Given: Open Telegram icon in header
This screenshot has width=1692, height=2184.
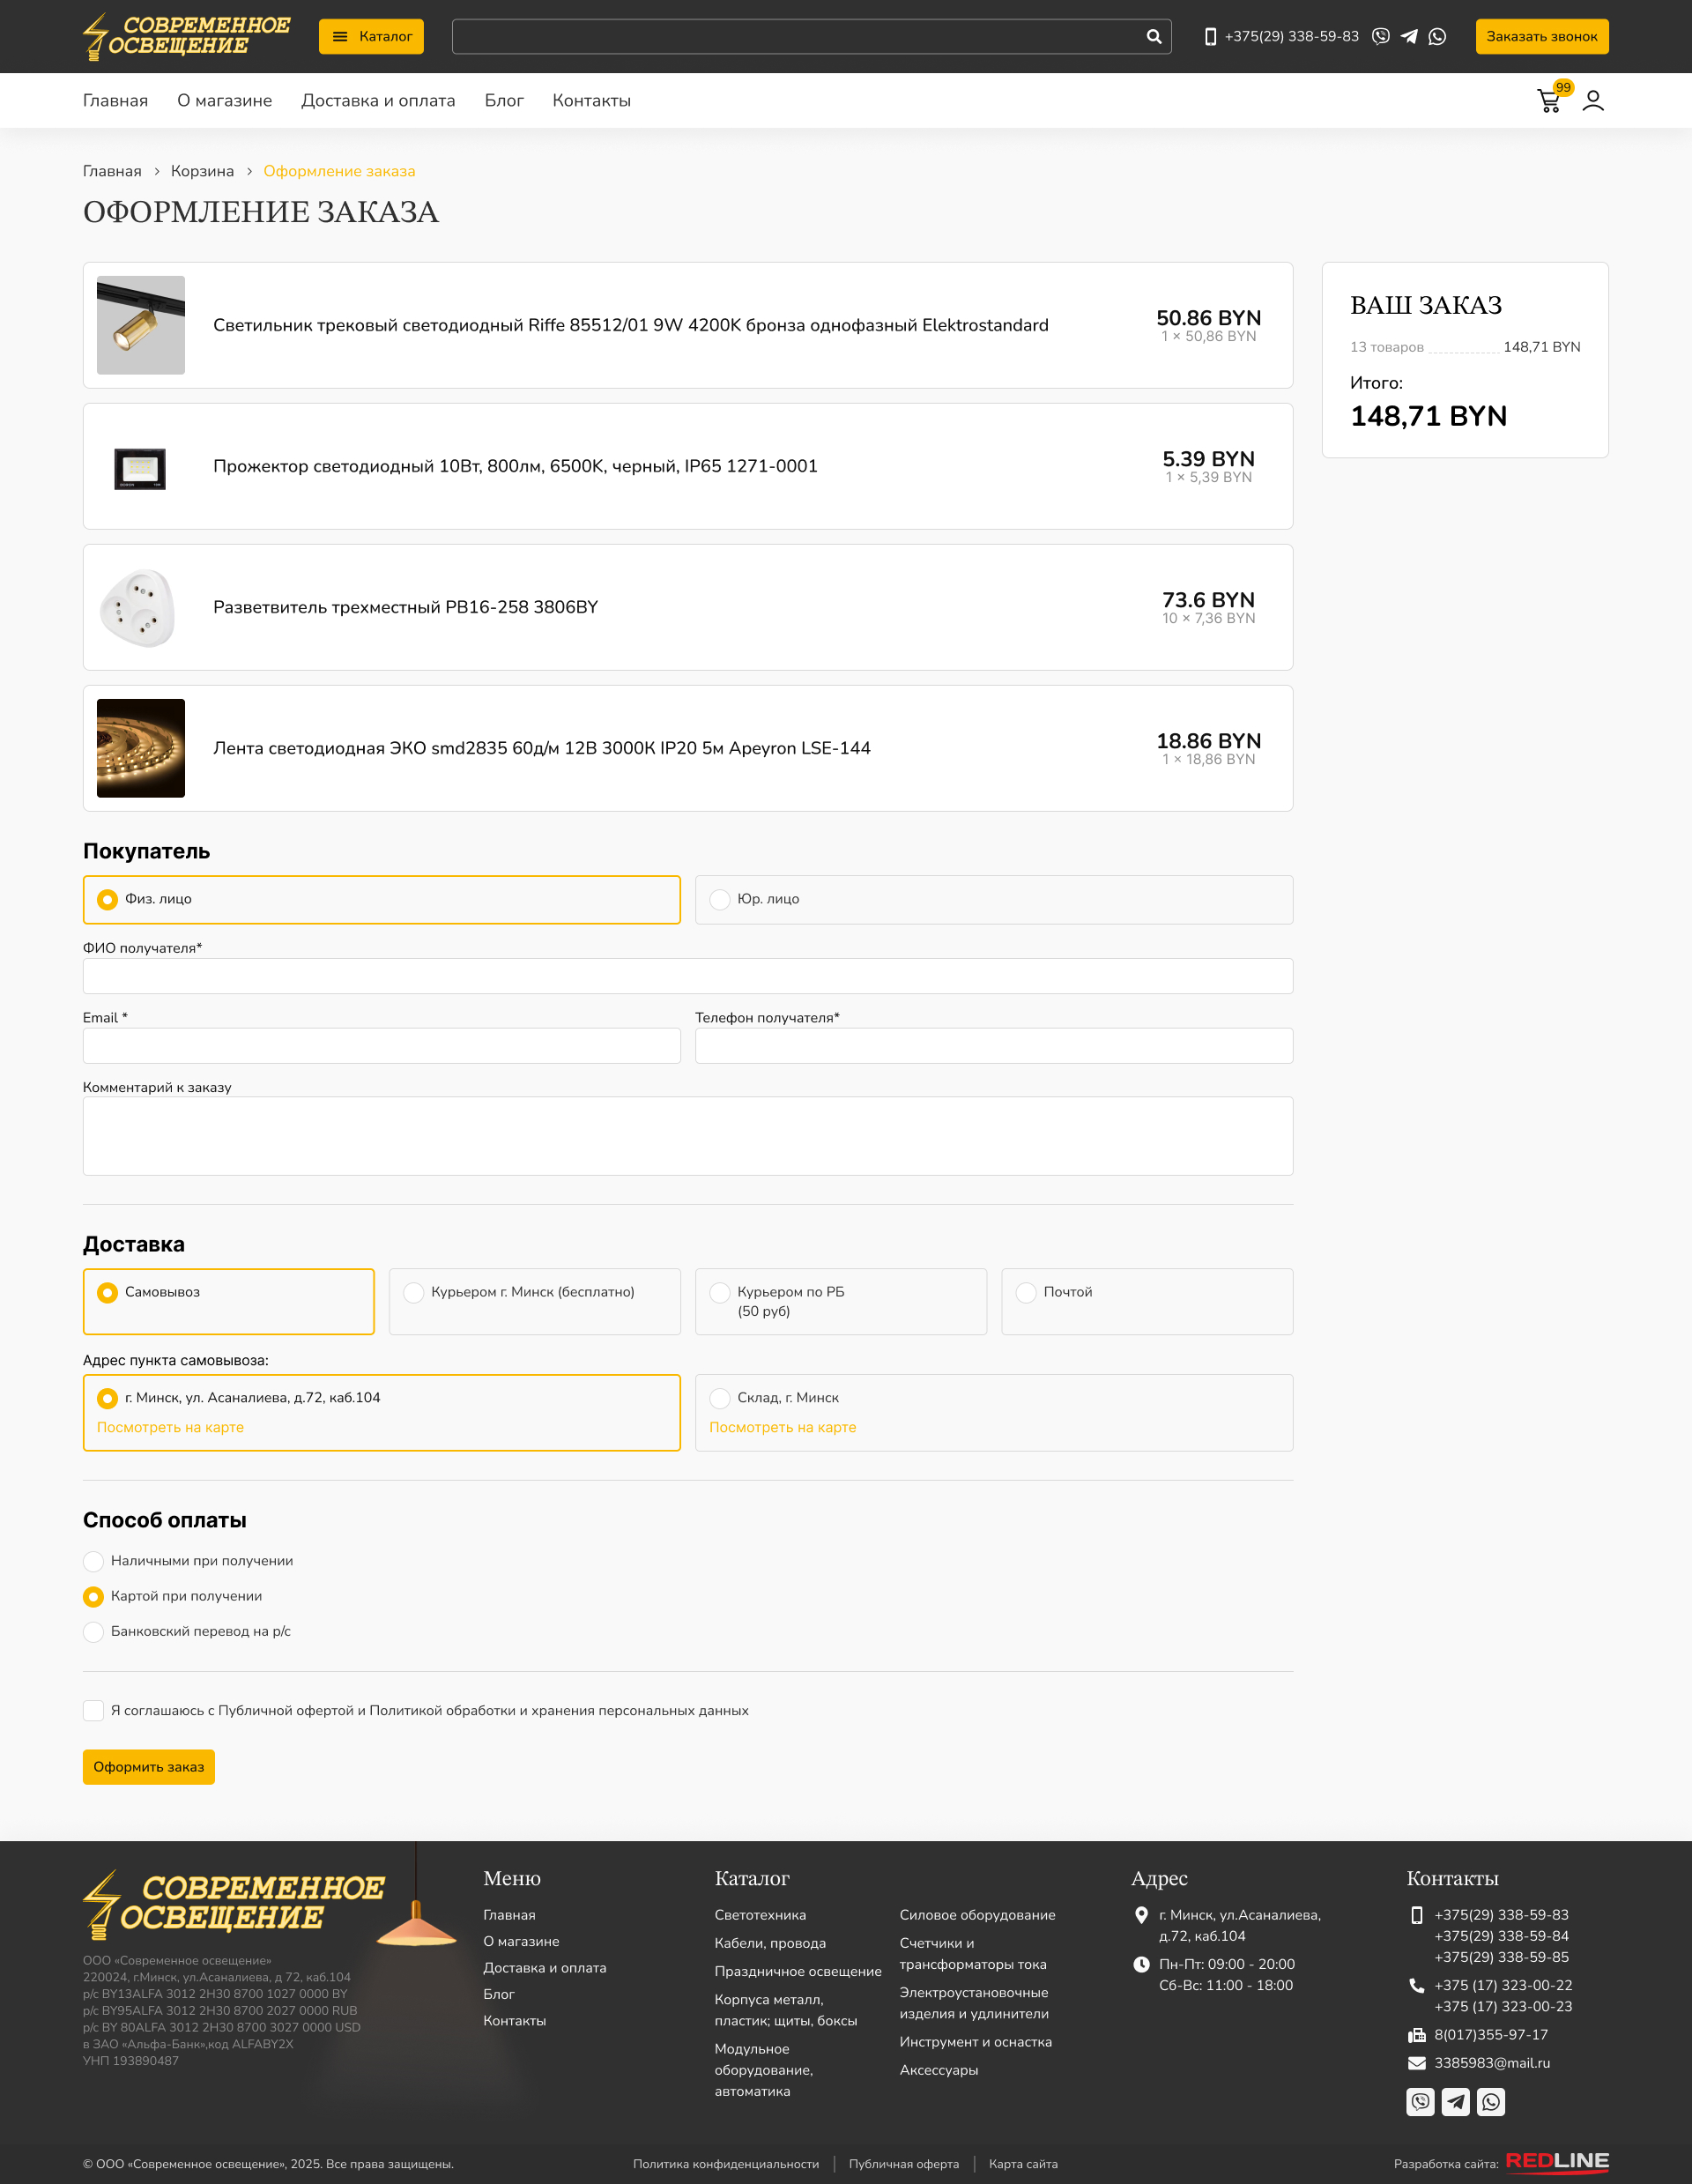Looking at the screenshot, I should 1409,37.
